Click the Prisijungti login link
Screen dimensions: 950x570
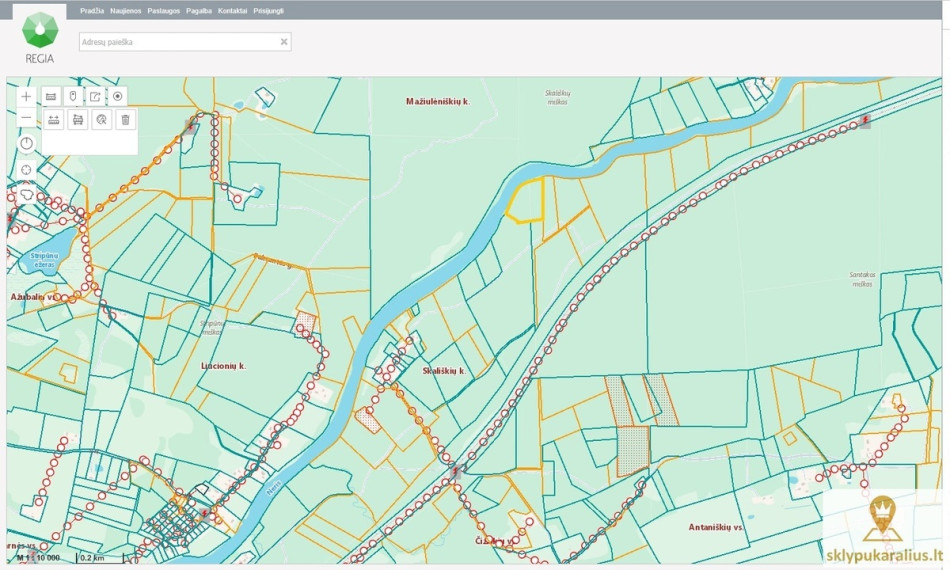[x=268, y=11]
